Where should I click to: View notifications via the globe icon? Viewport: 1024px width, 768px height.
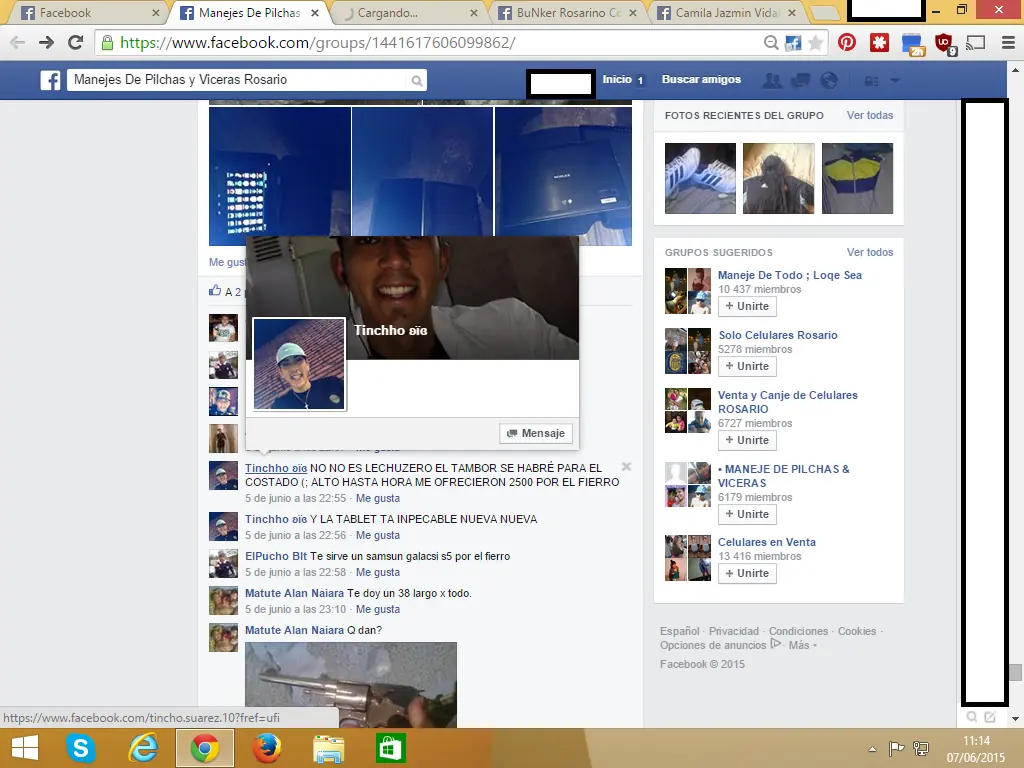pyautogui.click(x=828, y=80)
